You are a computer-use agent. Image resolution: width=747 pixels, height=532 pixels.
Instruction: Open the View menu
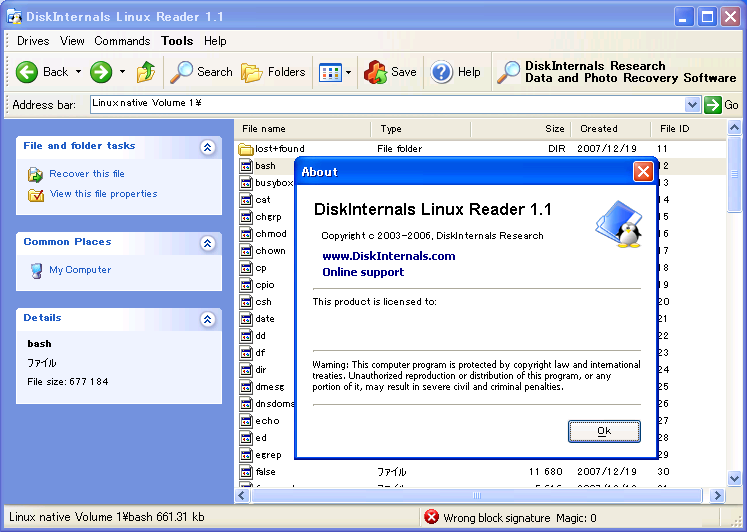(x=72, y=41)
